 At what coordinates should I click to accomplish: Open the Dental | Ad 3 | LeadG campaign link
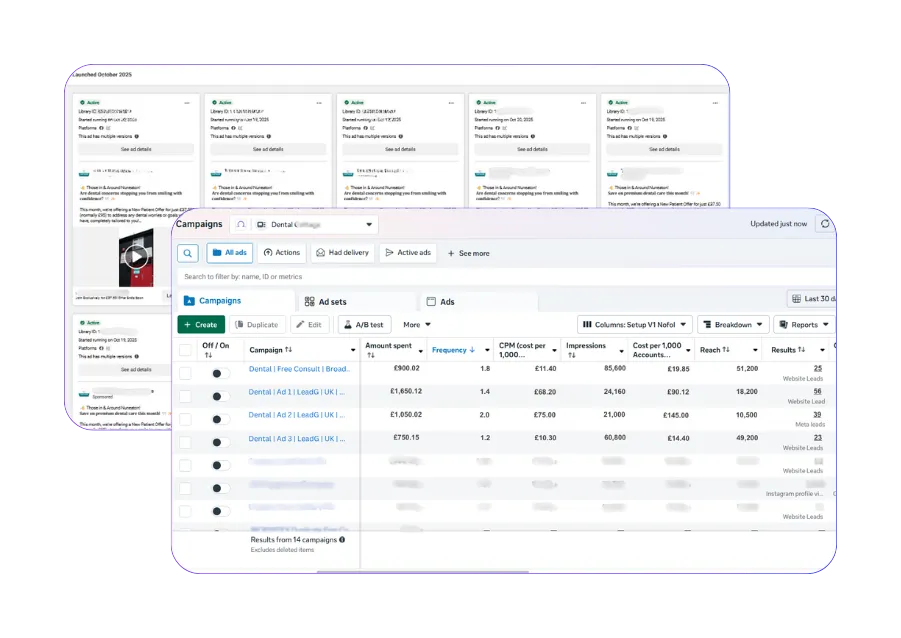[x=297, y=439]
